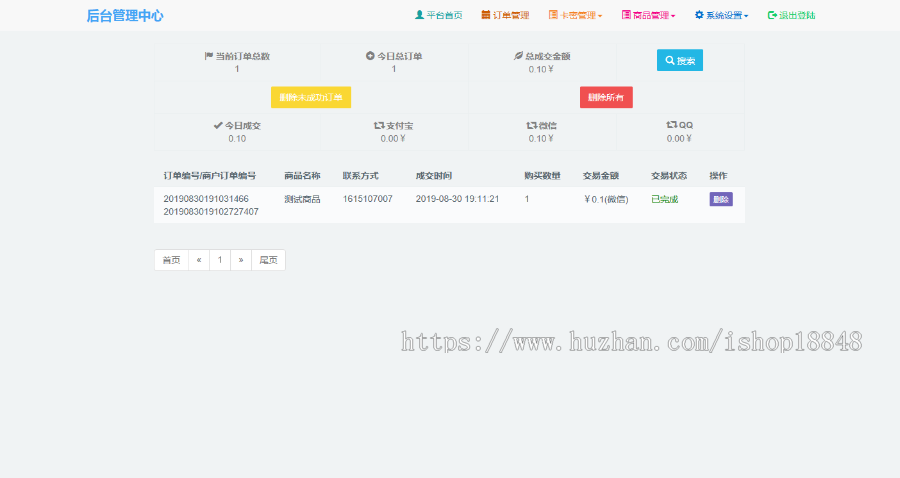Viewport: 900px width, 478px height.
Task: Click the previous page « arrow
Action: click(199, 260)
